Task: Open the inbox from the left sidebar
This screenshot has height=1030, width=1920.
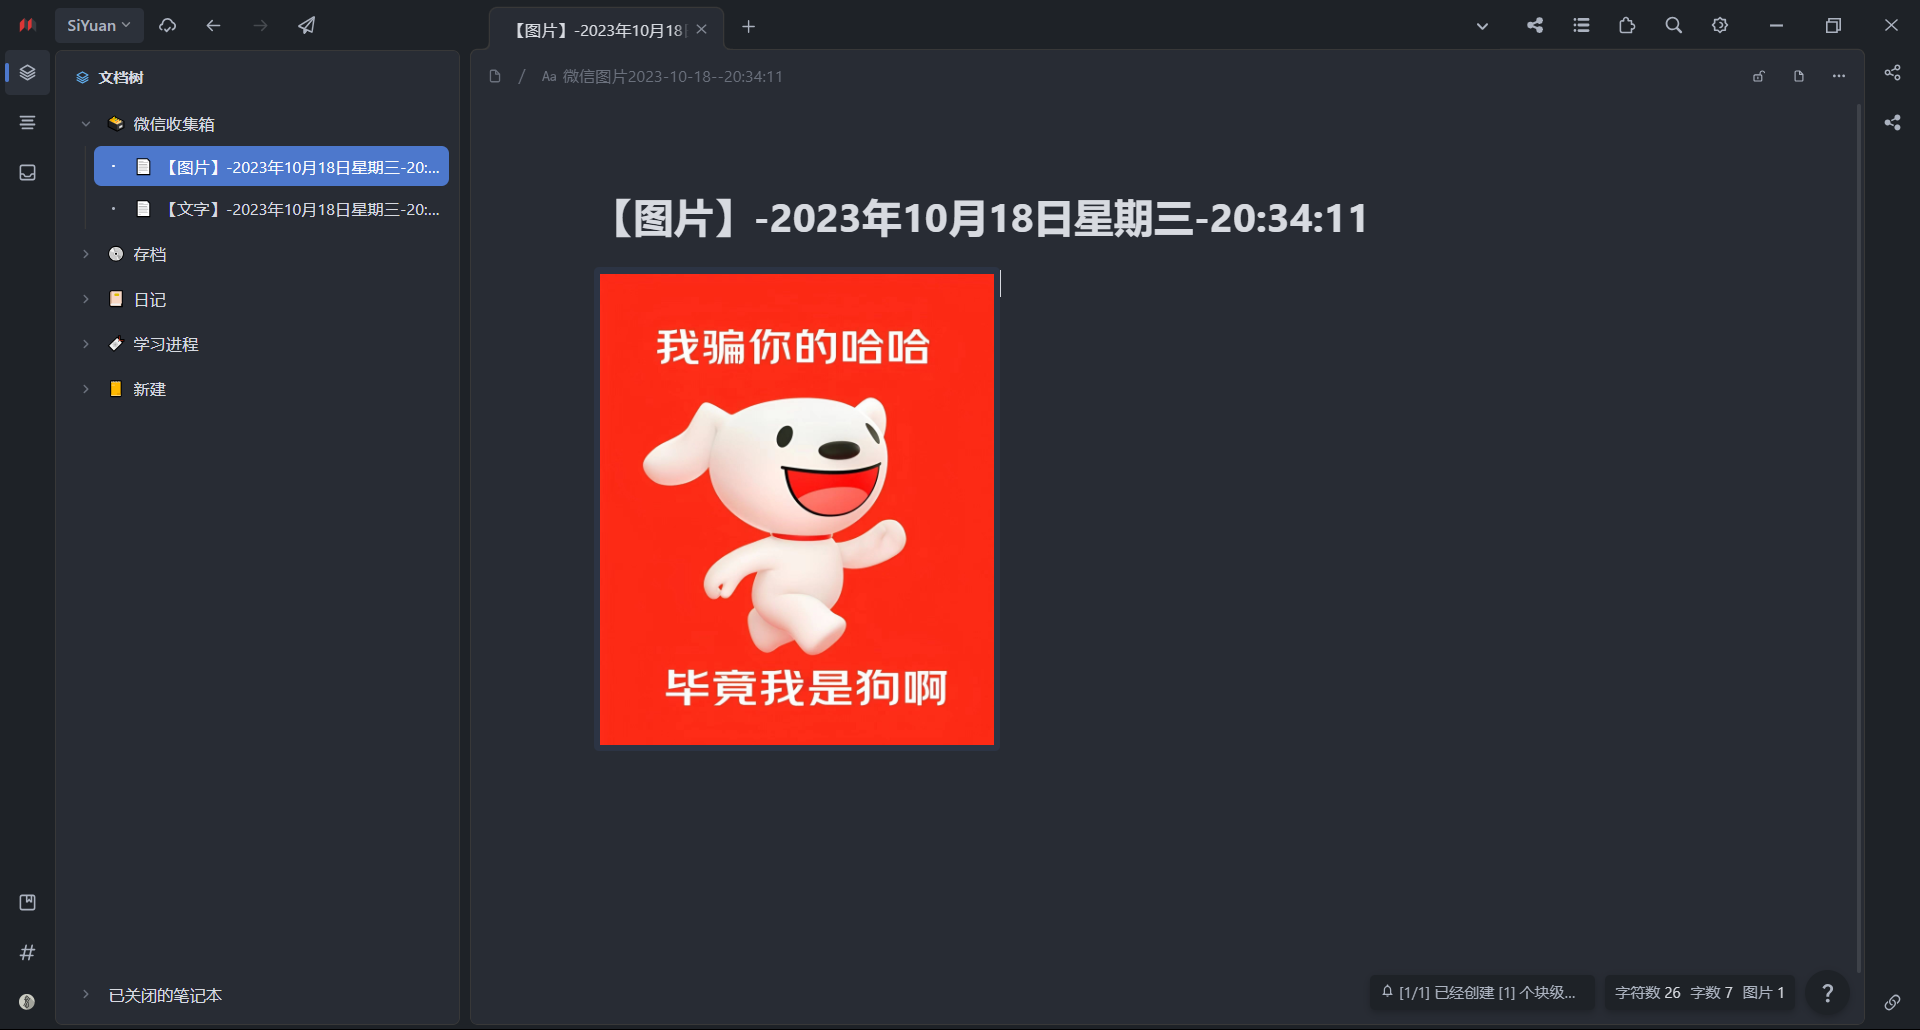Action: tap(27, 172)
